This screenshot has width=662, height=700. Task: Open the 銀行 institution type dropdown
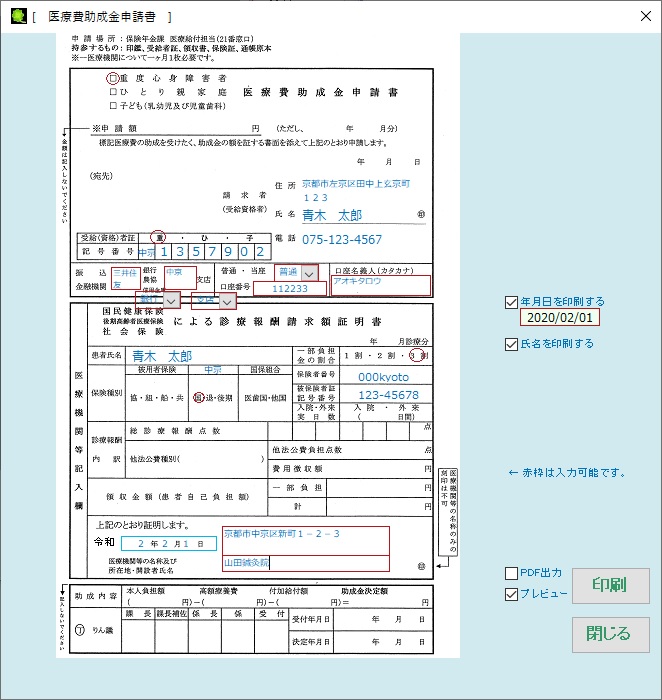(171, 301)
